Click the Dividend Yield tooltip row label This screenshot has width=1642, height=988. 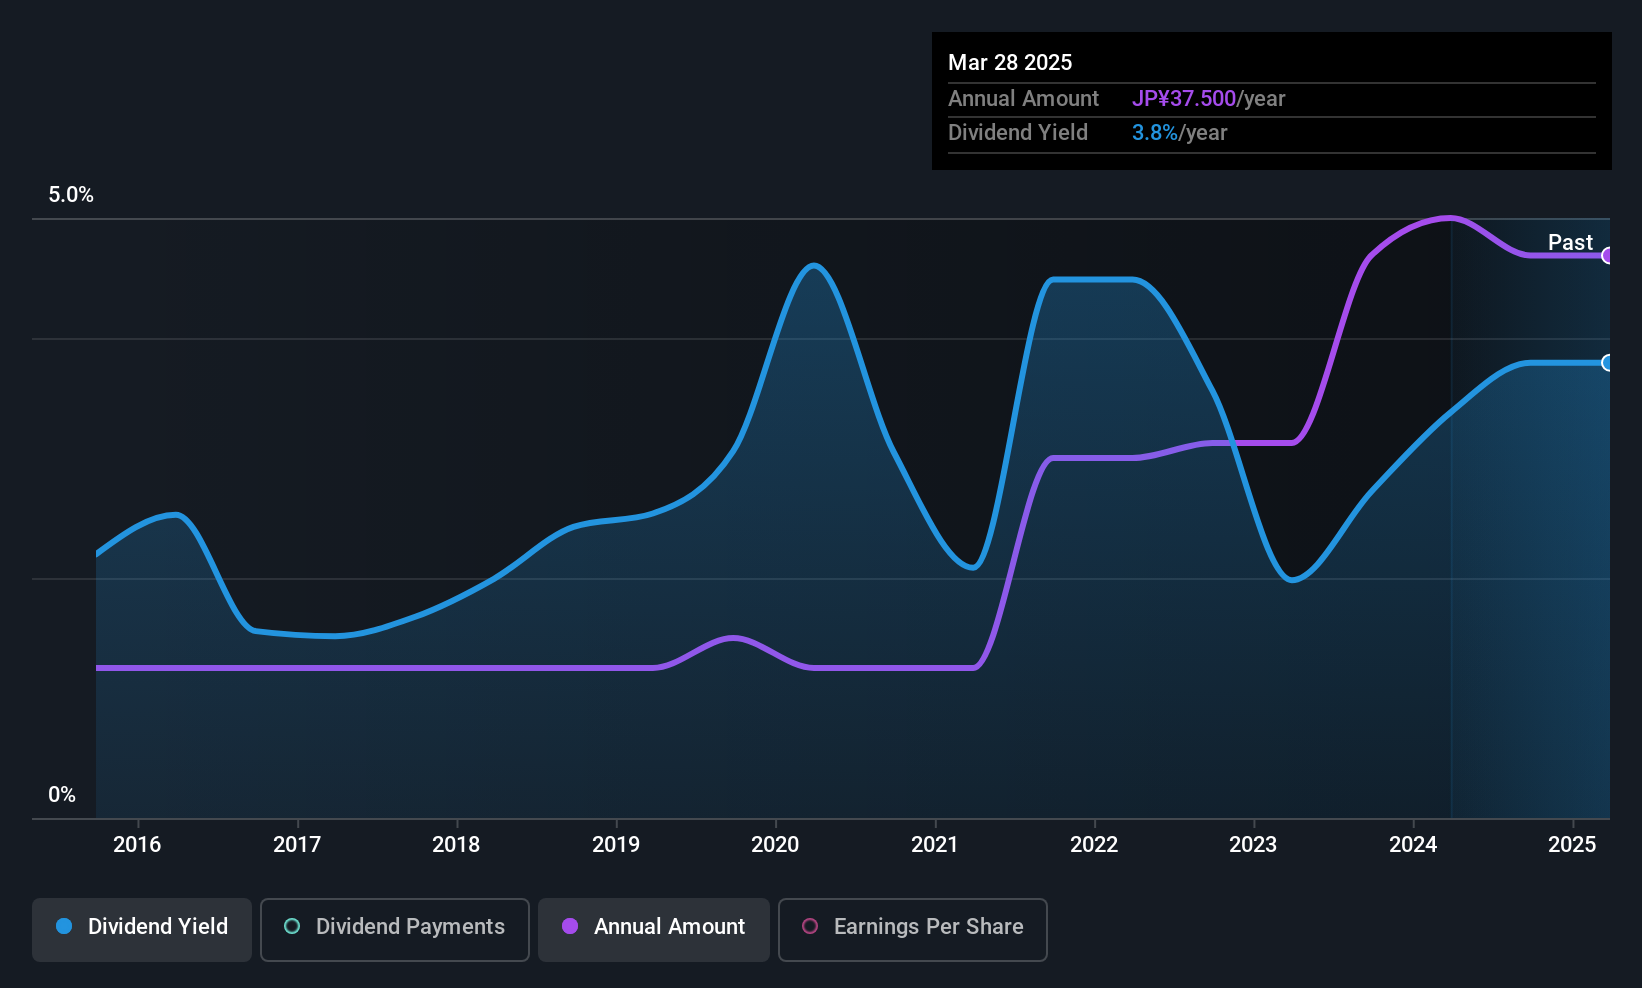pos(1018,133)
